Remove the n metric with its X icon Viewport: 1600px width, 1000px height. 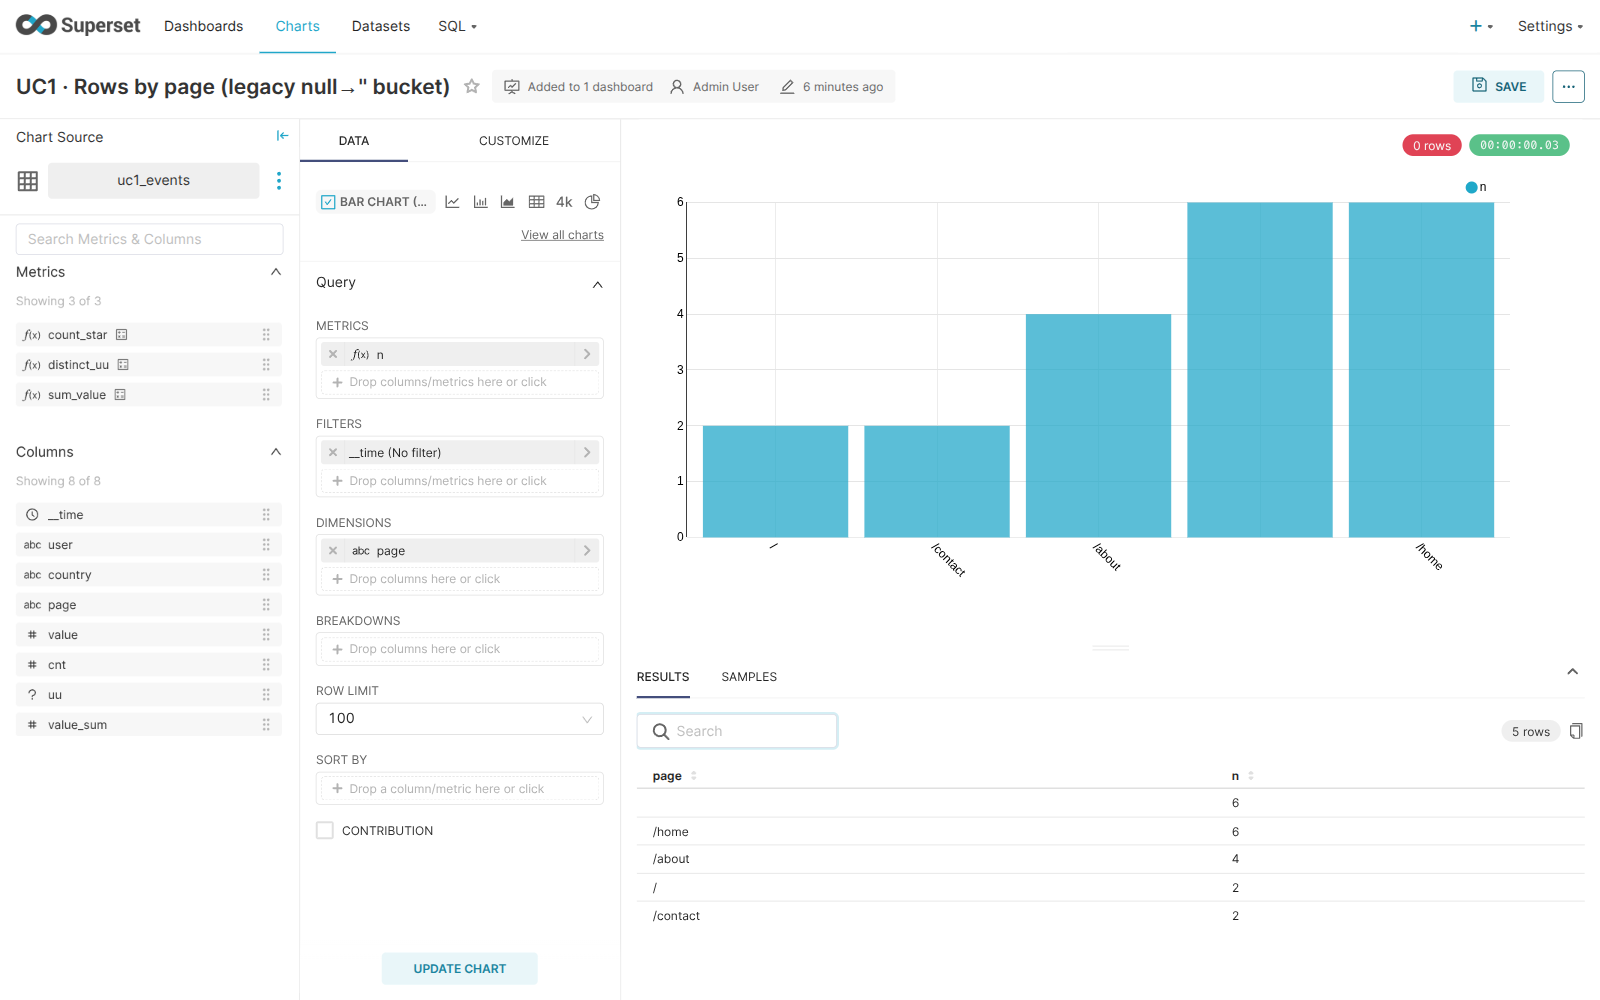pos(333,354)
